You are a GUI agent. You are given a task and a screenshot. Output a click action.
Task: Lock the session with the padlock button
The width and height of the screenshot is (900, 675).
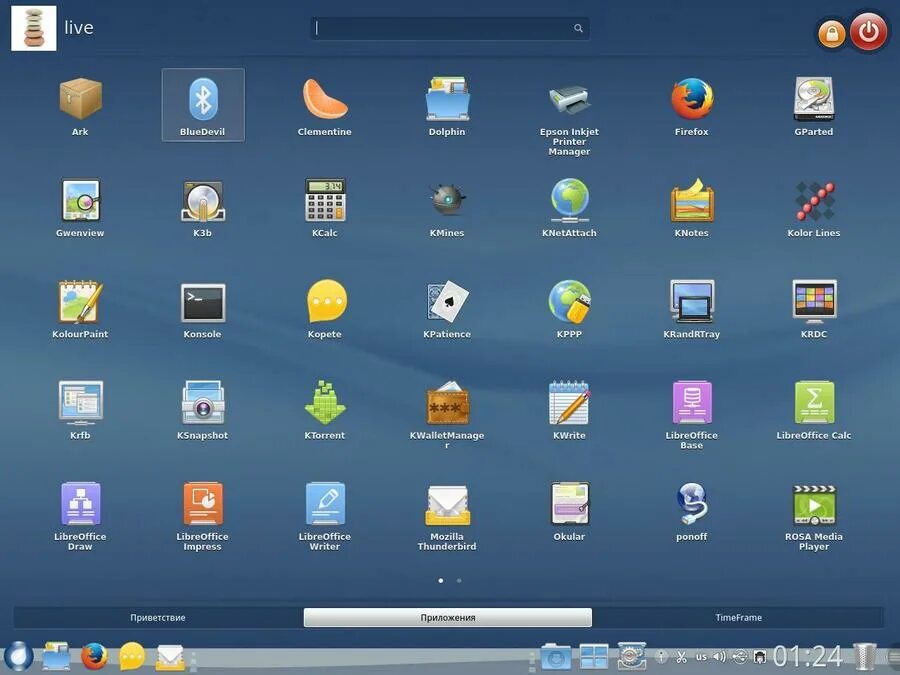pos(832,33)
